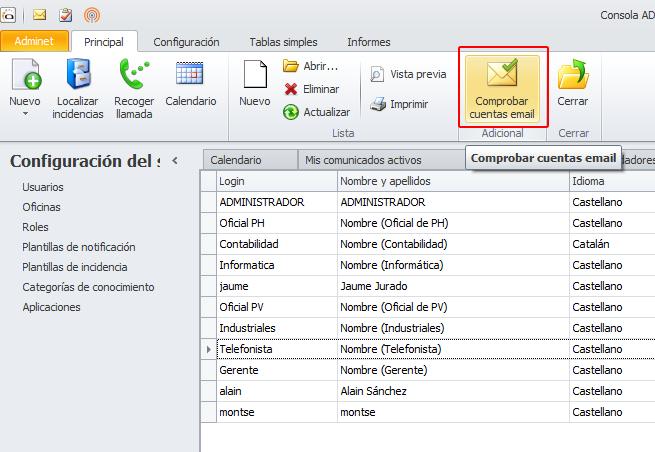Select the Gerente login cell

pyautogui.click(x=277, y=370)
